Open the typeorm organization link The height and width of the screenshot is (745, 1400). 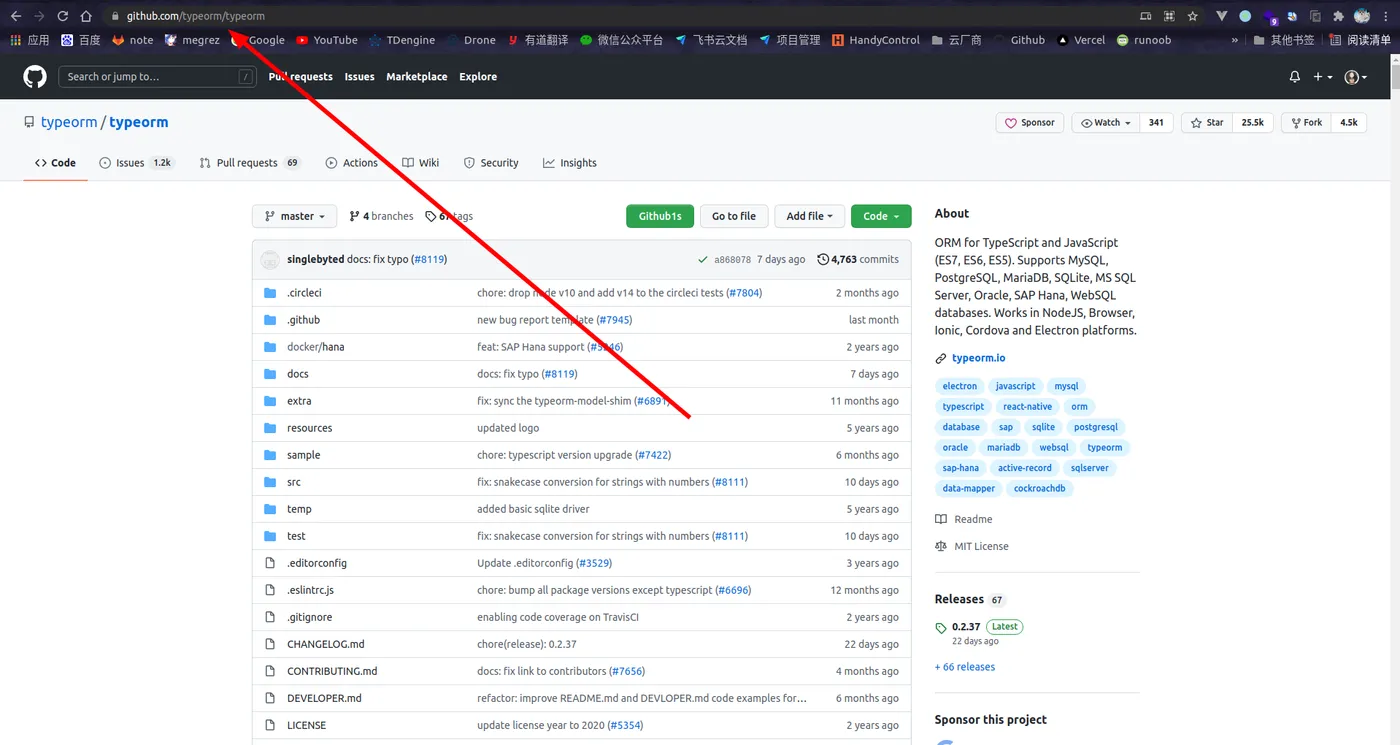tap(69, 122)
